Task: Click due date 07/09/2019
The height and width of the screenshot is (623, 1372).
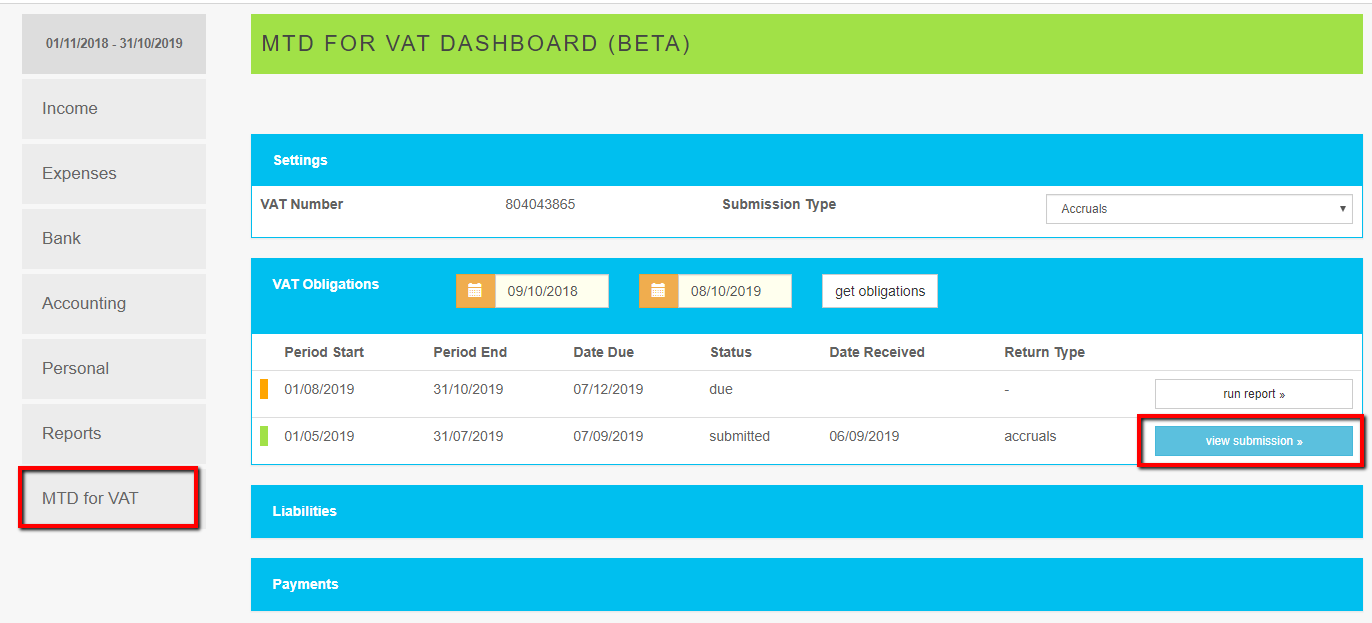Action: click(x=608, y=436)
